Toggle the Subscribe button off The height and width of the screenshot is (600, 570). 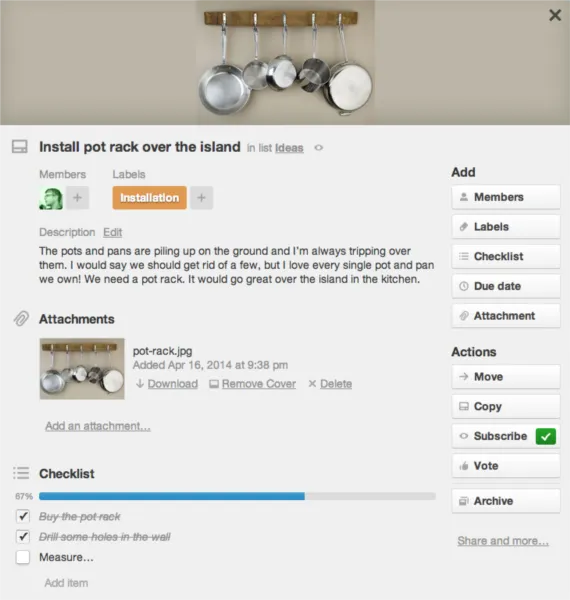tap(506, 436)
